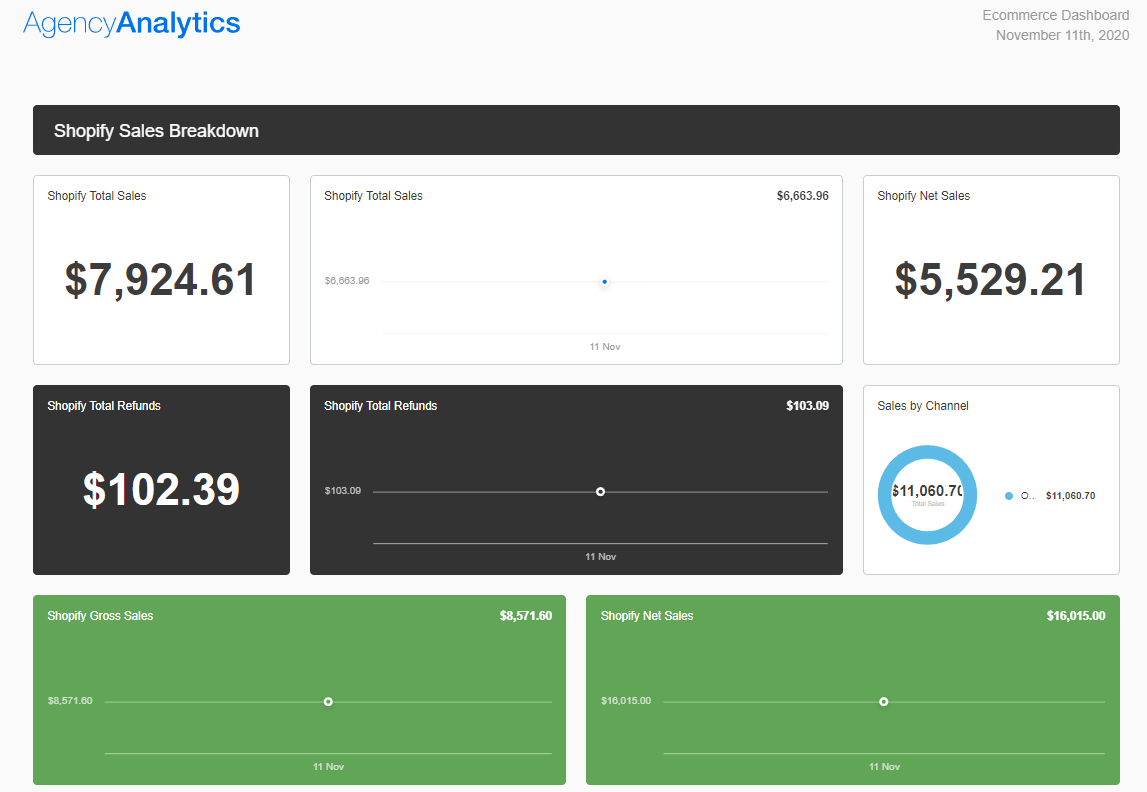Click the Shopify Net Sales label above $5,529.21
1147x792 pixels.
coord(923,196)
